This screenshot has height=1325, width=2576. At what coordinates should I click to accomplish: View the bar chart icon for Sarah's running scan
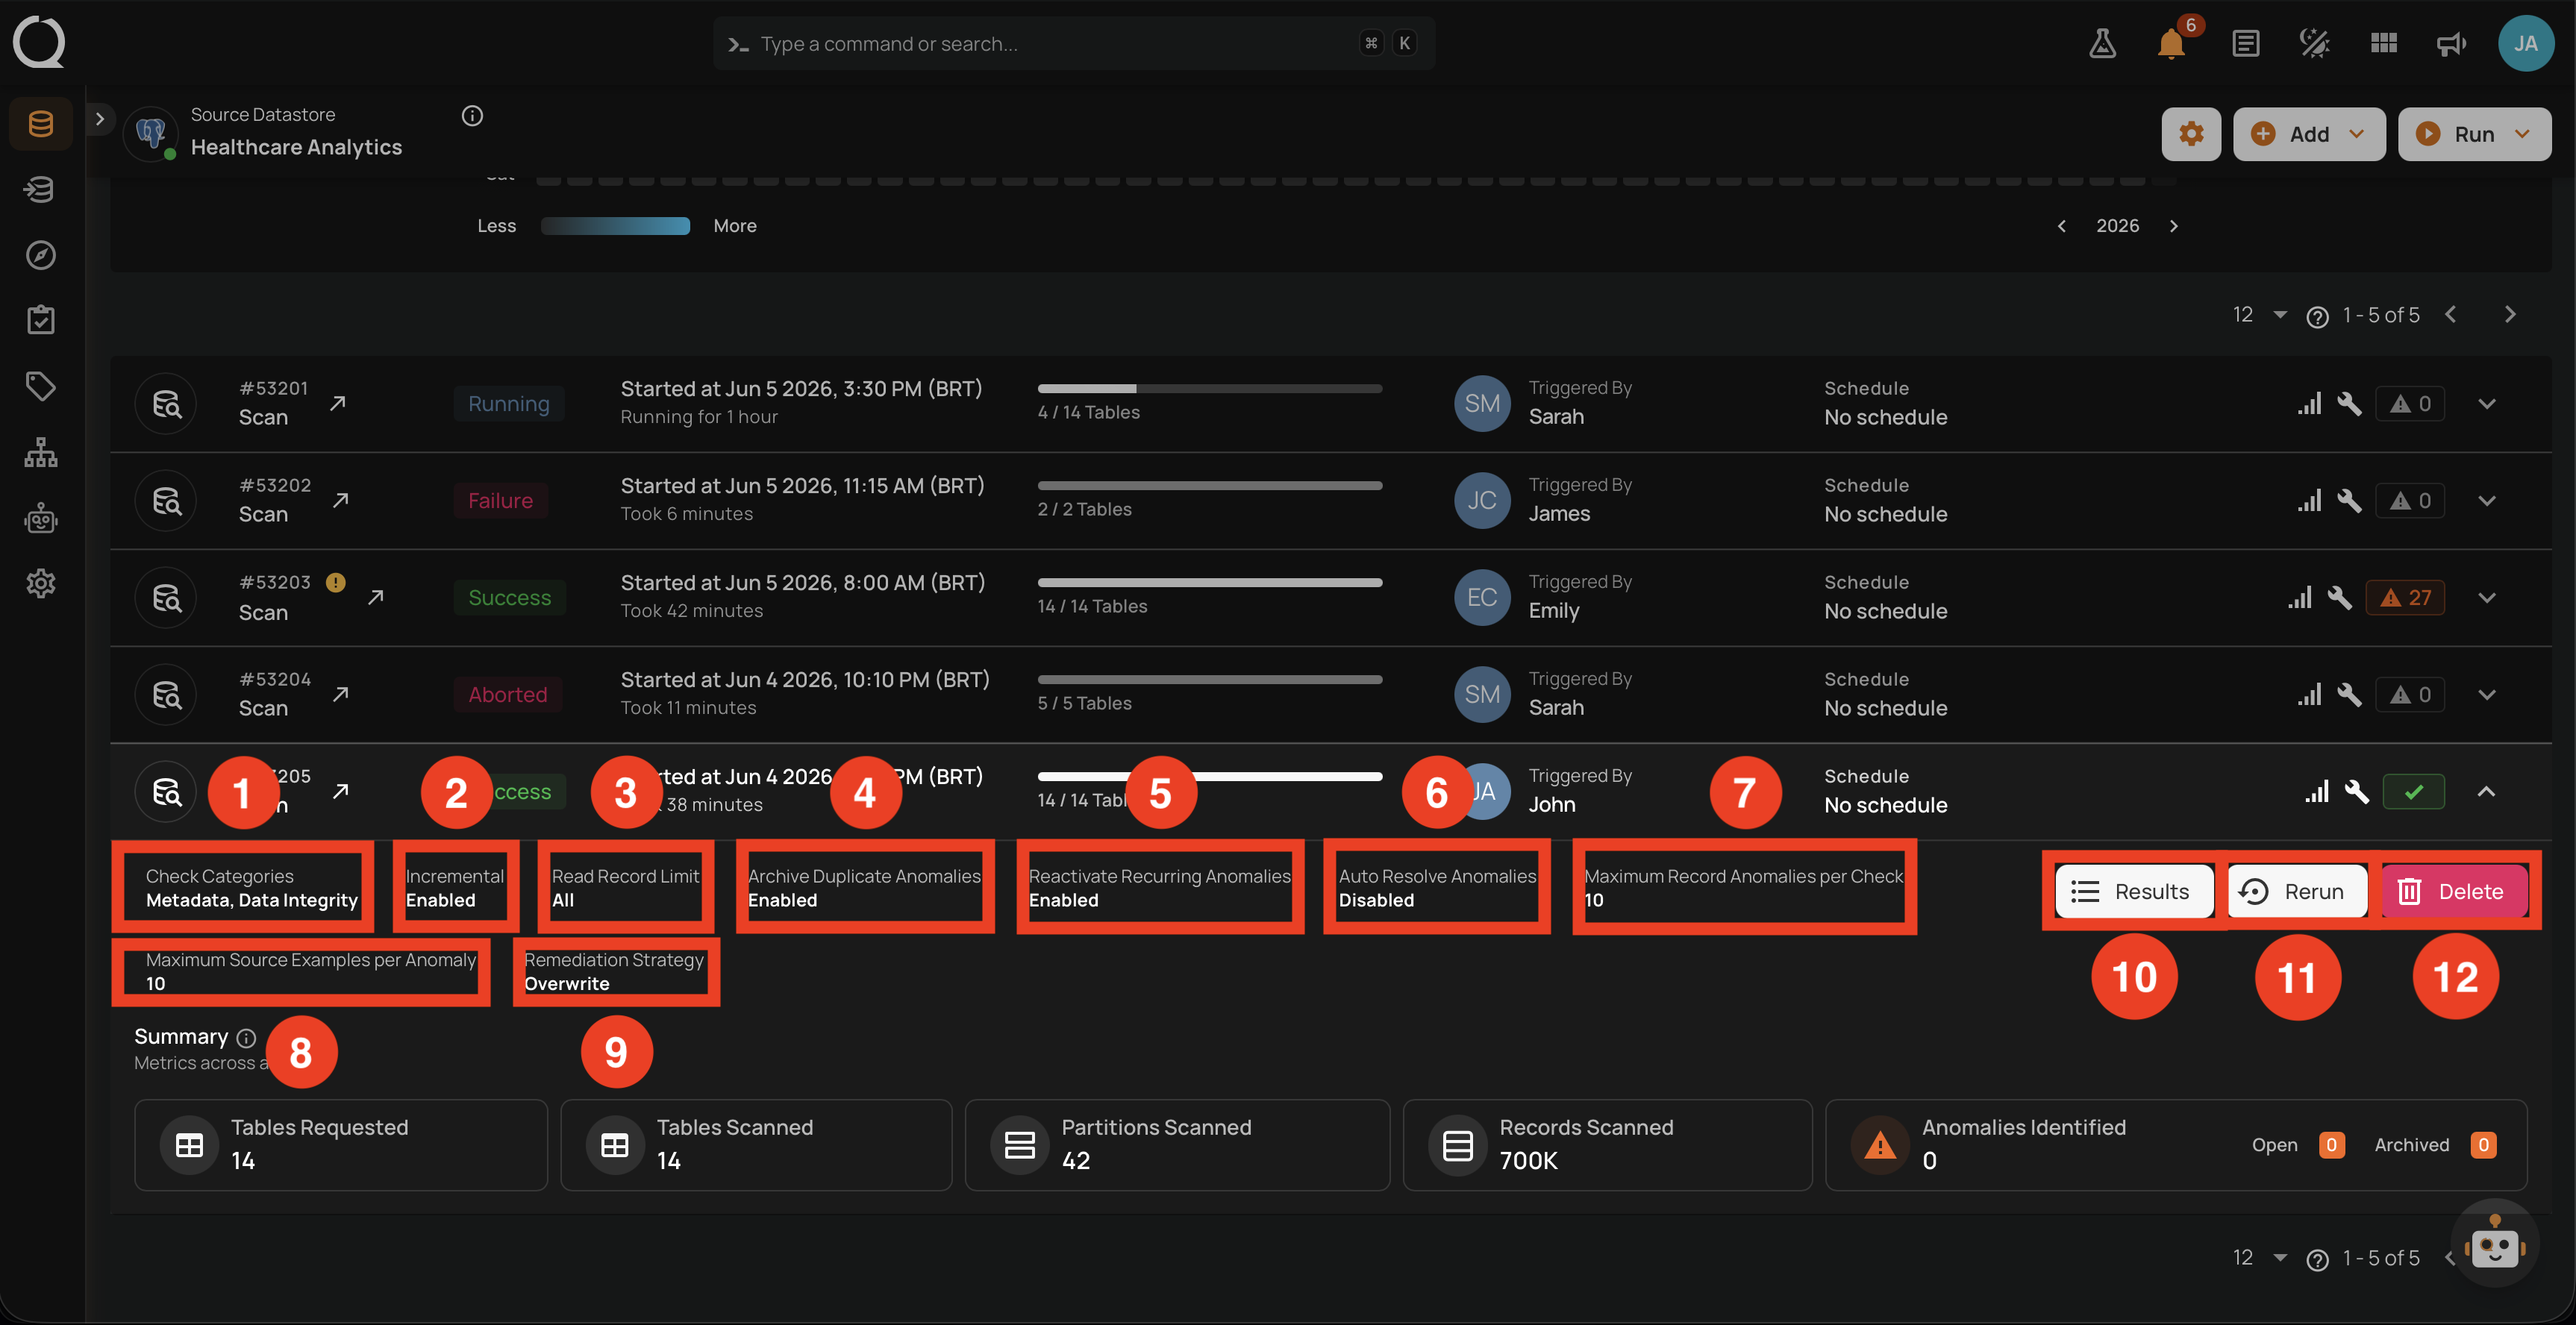pos(2309,404)
